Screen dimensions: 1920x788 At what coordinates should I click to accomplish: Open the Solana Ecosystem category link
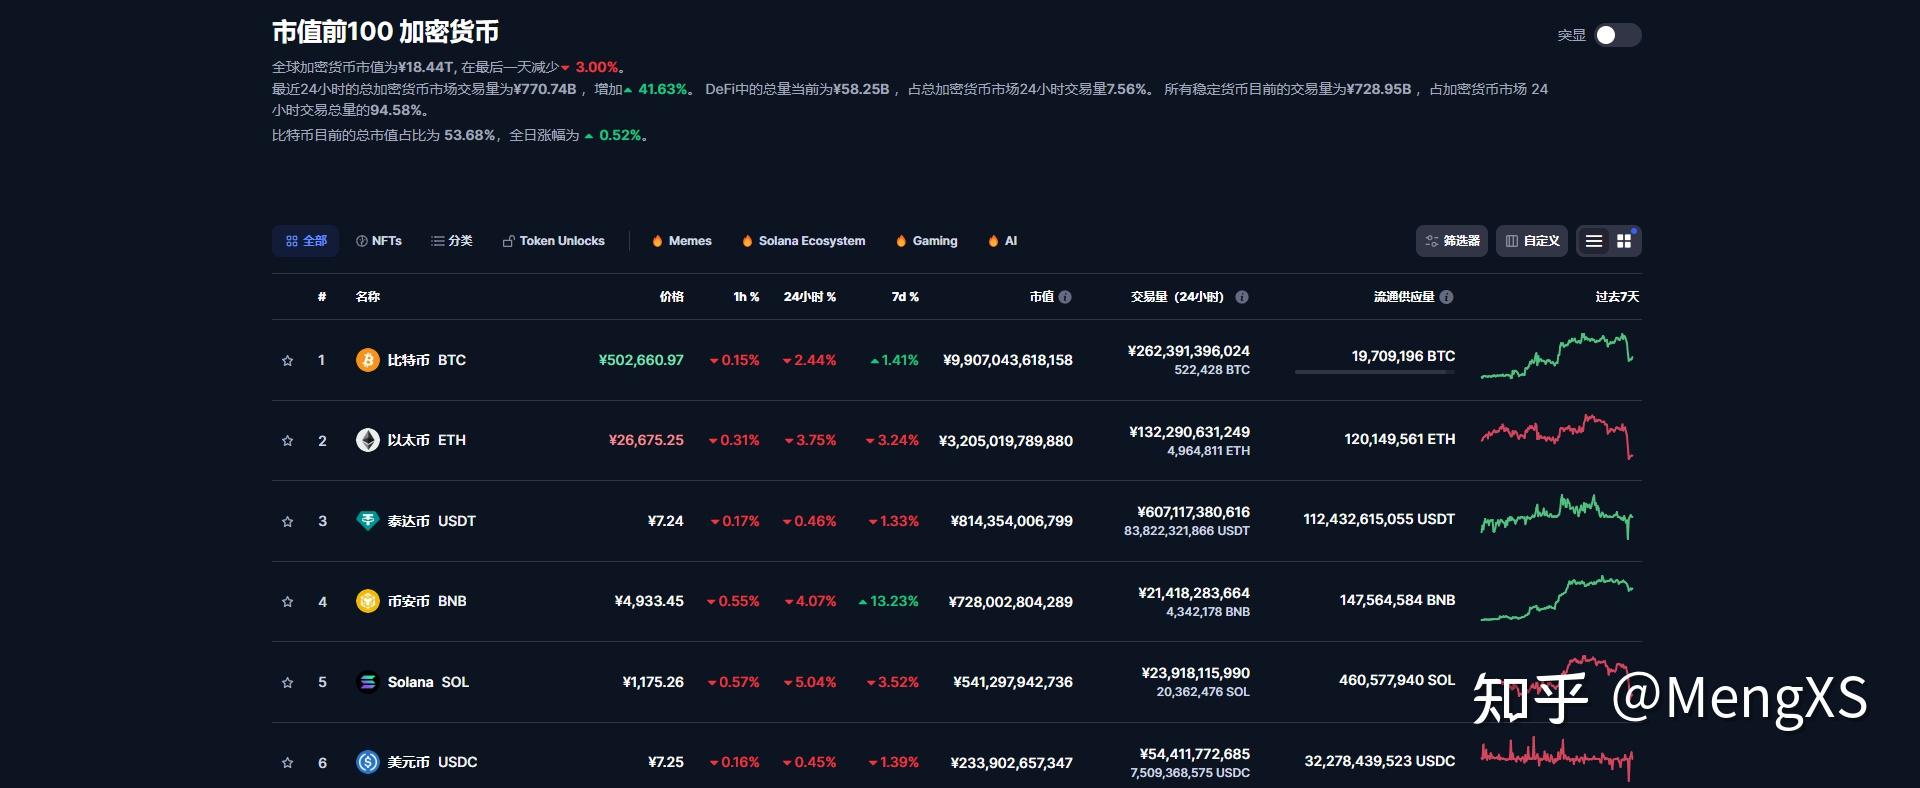tap(803, 241)
